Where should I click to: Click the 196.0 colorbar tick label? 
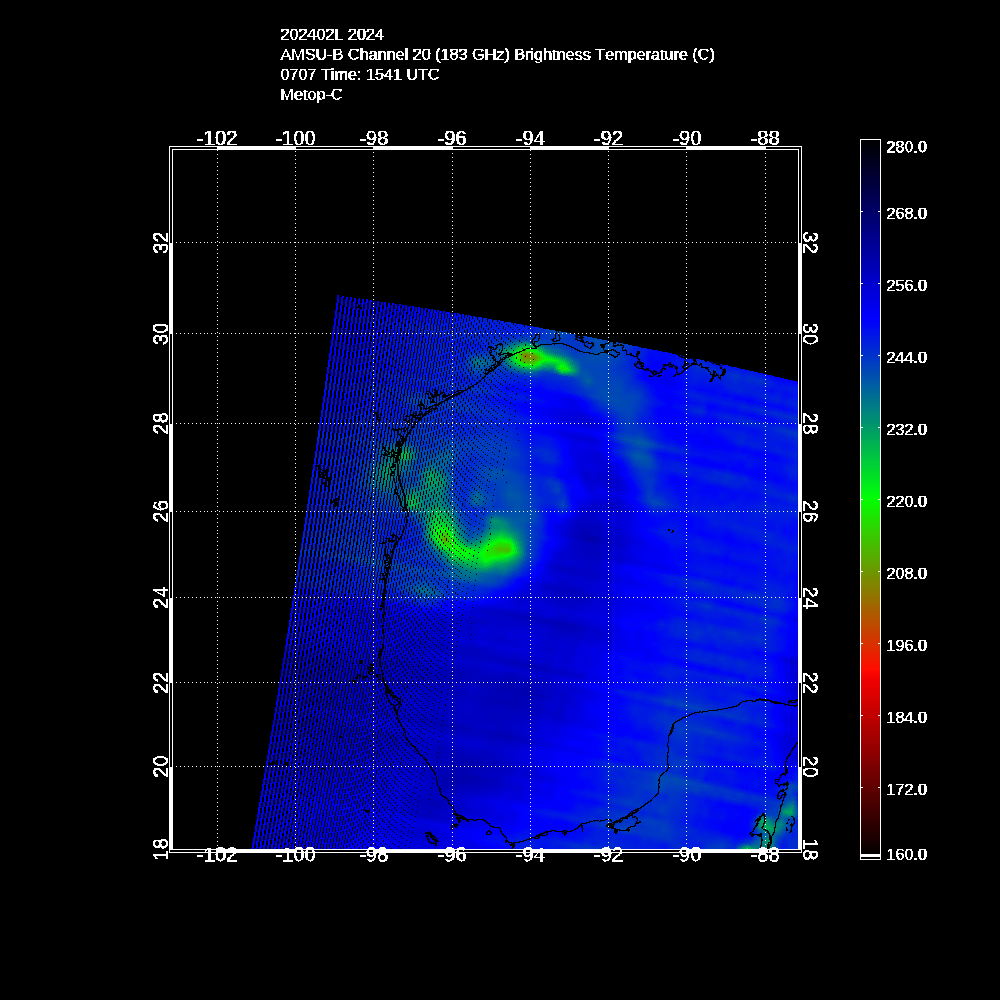click(x=907, y=645)
